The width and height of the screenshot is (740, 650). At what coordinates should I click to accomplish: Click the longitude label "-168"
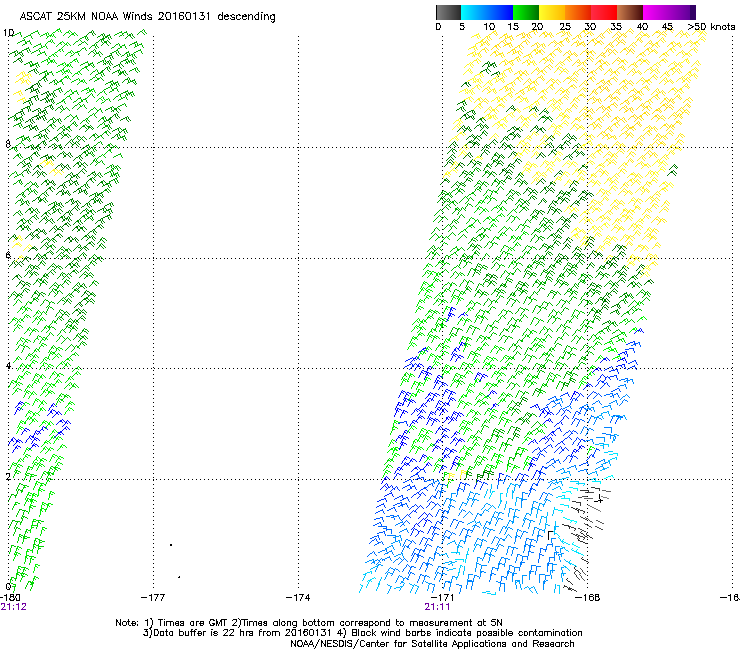click(588, 598)
